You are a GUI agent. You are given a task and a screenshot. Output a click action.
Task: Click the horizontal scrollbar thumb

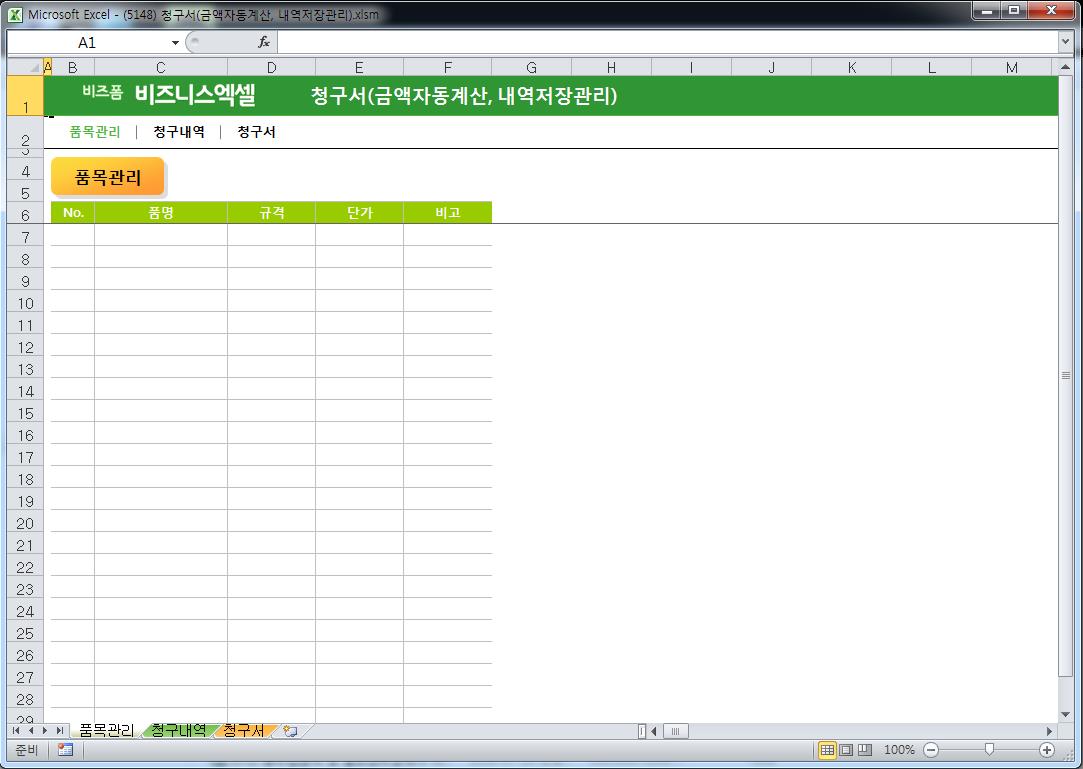pos(675,731)
